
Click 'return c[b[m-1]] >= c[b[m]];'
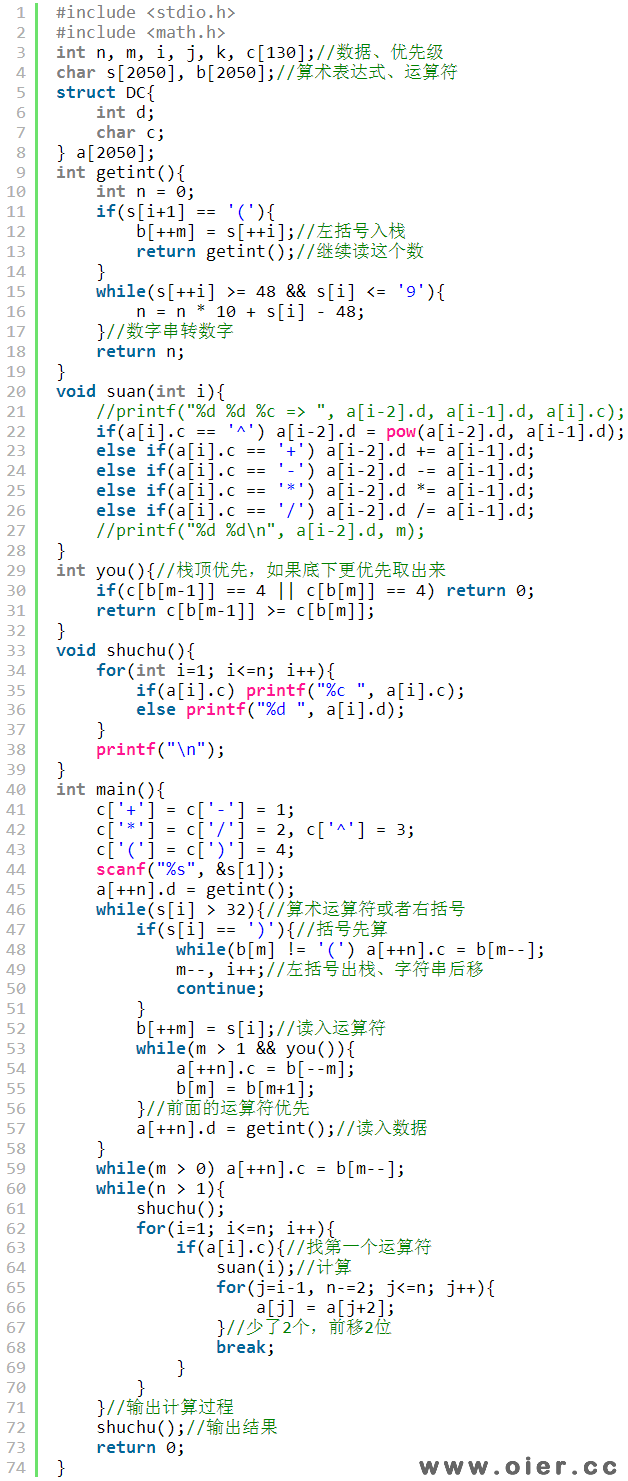click(x=236, y=610)
